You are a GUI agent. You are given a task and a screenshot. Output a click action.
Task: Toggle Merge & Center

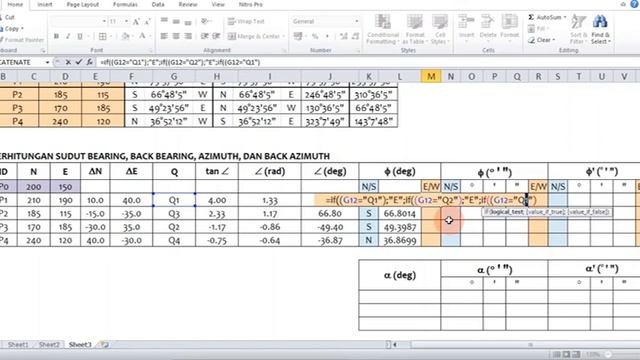(x=253, y=36)
